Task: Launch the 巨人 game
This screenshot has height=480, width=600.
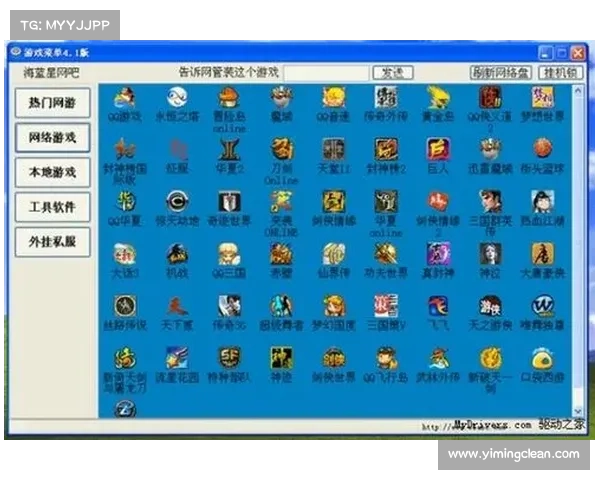Action: tap(438, 149)
